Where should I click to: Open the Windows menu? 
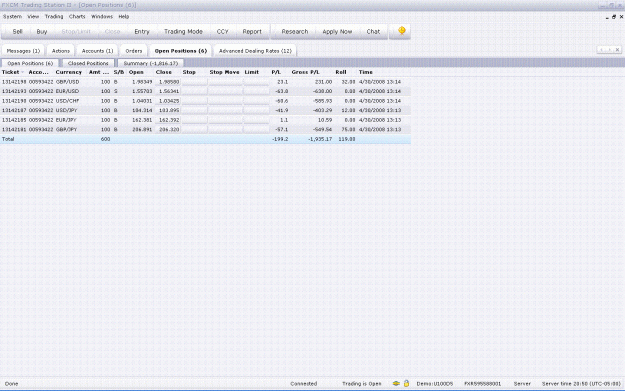tap(102, 16)
